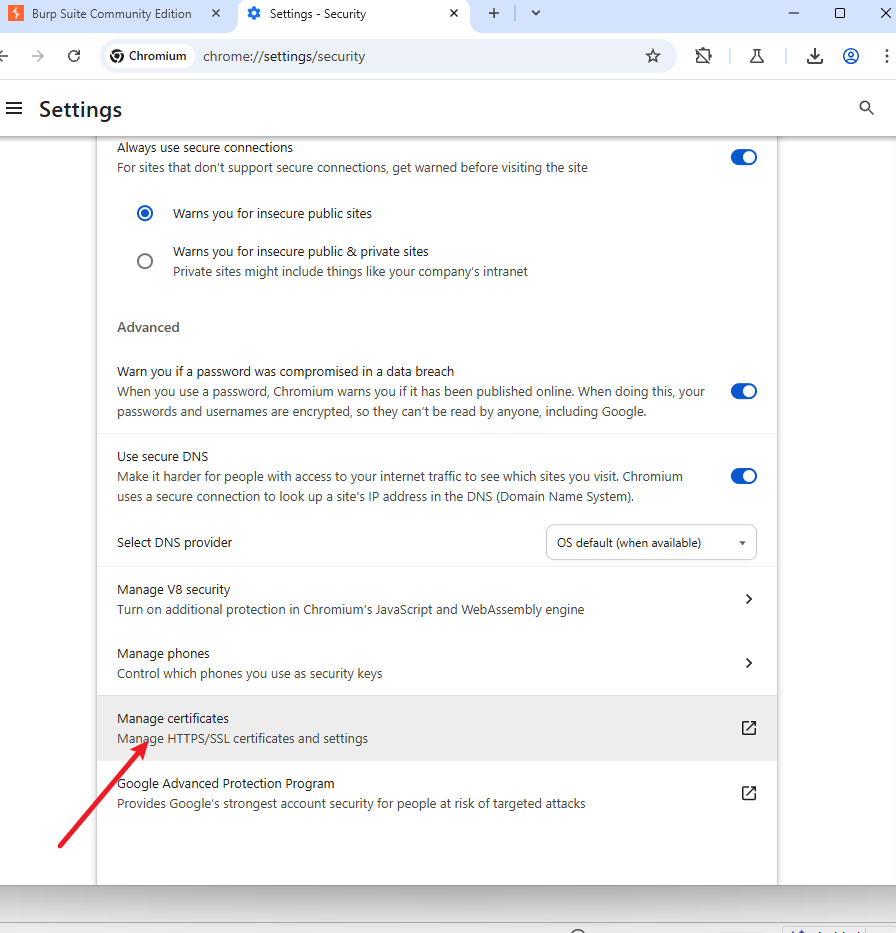Open the tab search dropdown arrow
The width and height of the screenshot is (896, 933).
tap(535, 13)
